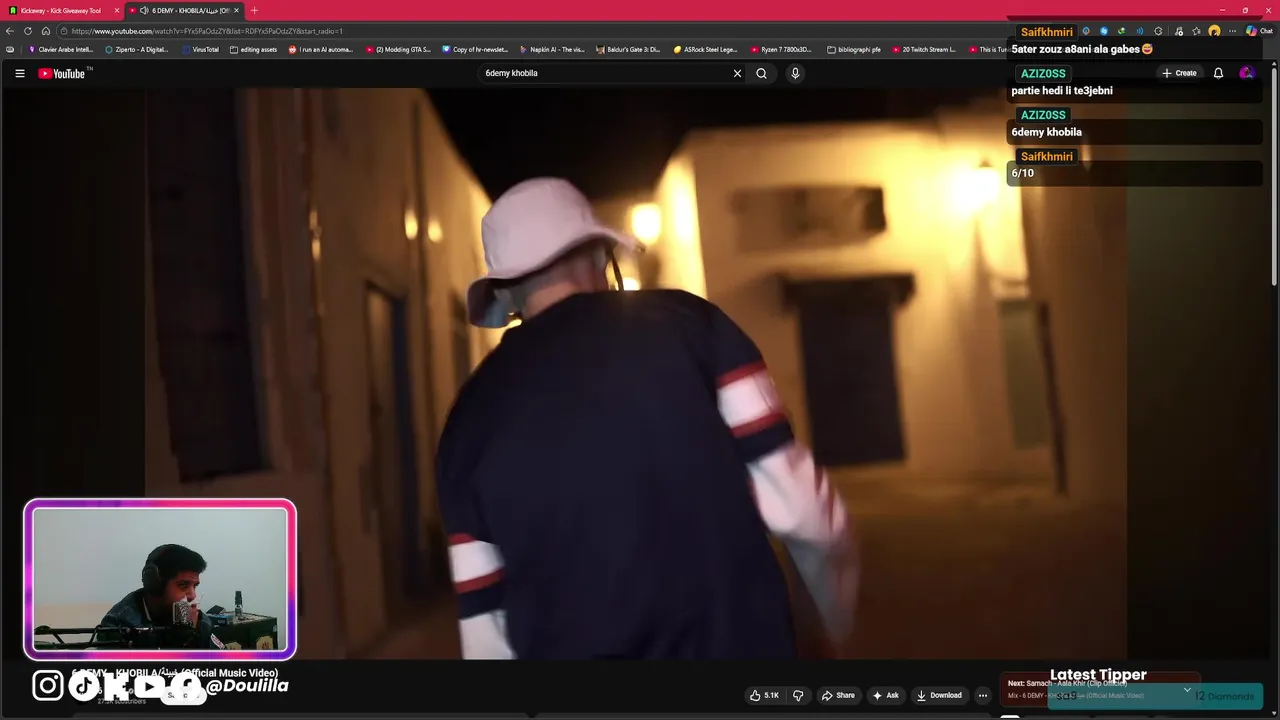
Task: Open the Chat button in browser toolbar
Action: (1259, 31)
